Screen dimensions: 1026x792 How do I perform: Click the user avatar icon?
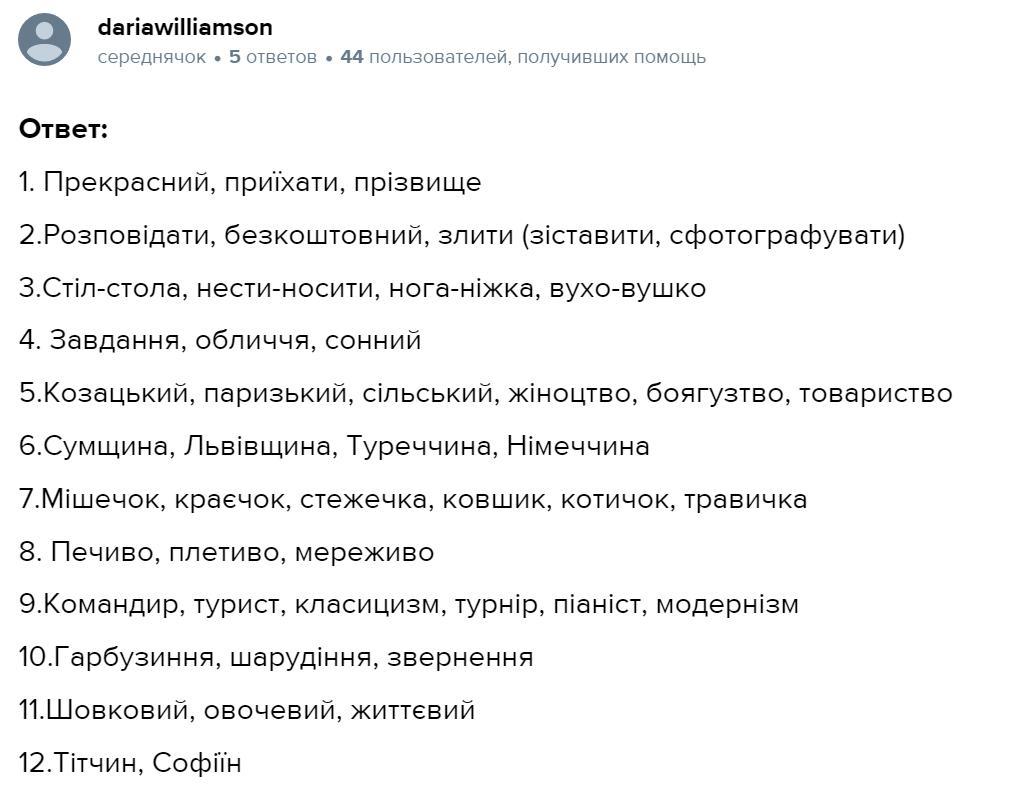[x=45, y=40]
